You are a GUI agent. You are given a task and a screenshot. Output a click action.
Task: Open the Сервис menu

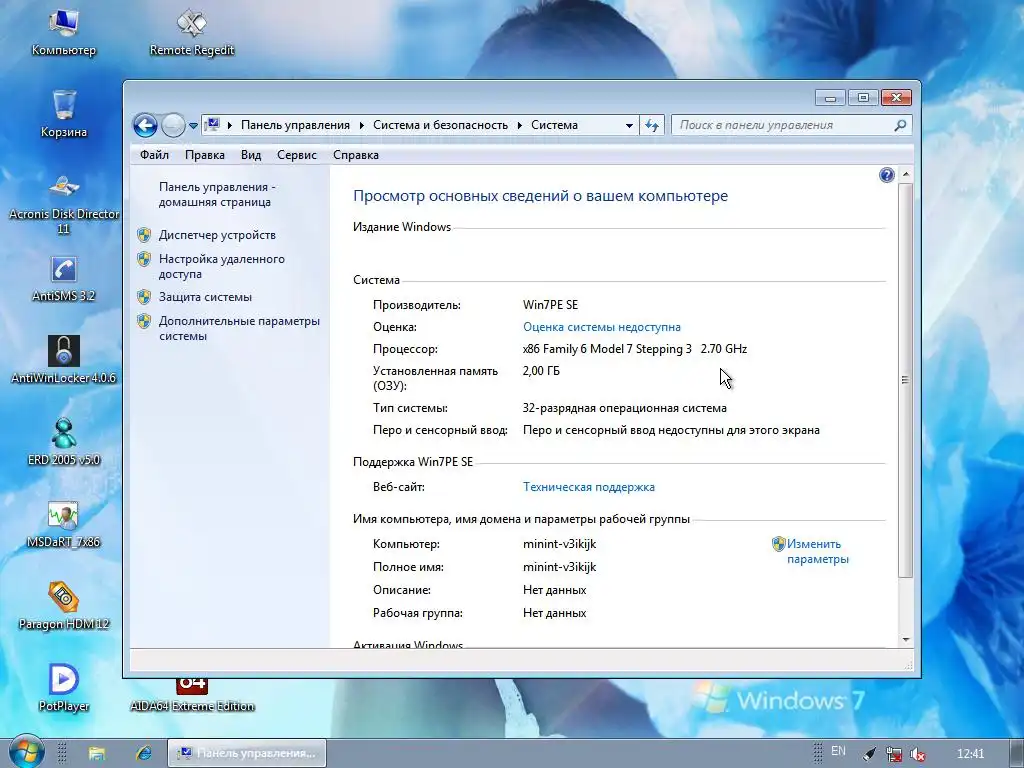[296, 155]
